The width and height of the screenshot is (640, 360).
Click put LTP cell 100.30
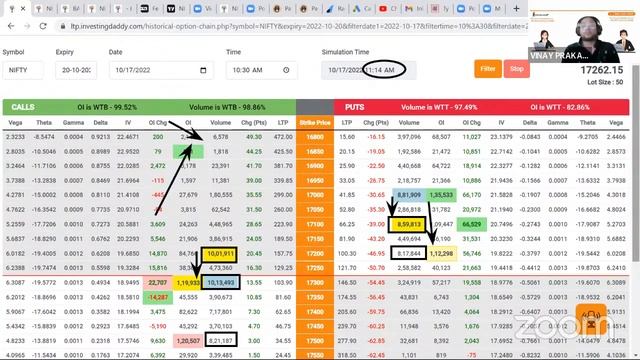tap(347, 253)
